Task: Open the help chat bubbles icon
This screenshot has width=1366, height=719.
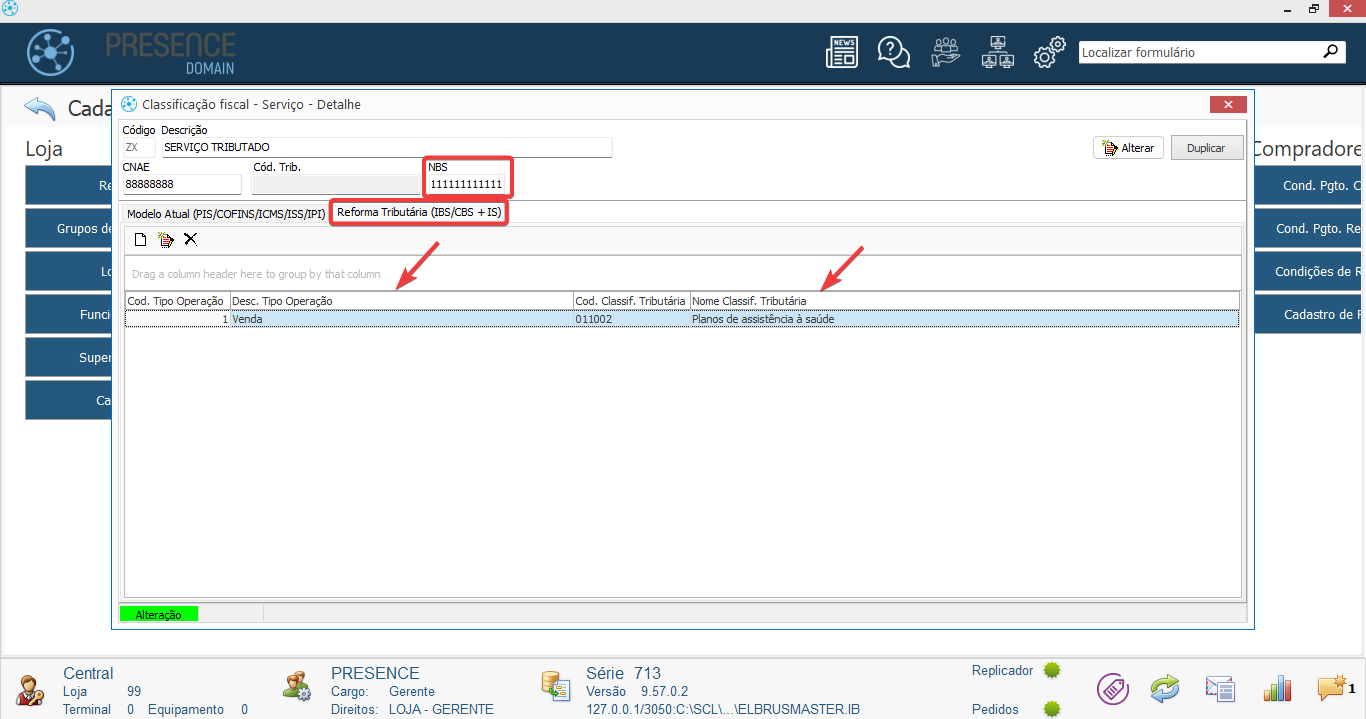Action: 893,52
